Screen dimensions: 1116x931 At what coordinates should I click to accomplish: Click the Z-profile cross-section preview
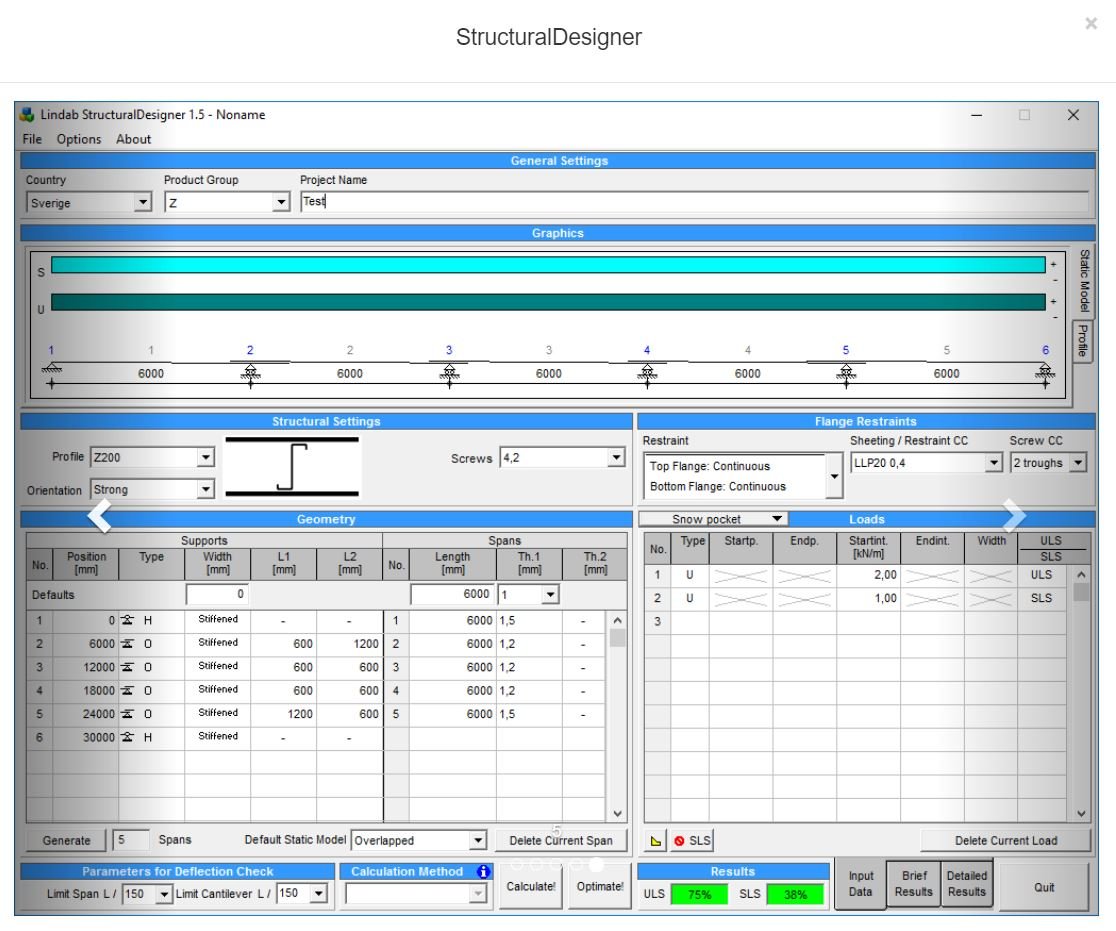click(291, 467)
